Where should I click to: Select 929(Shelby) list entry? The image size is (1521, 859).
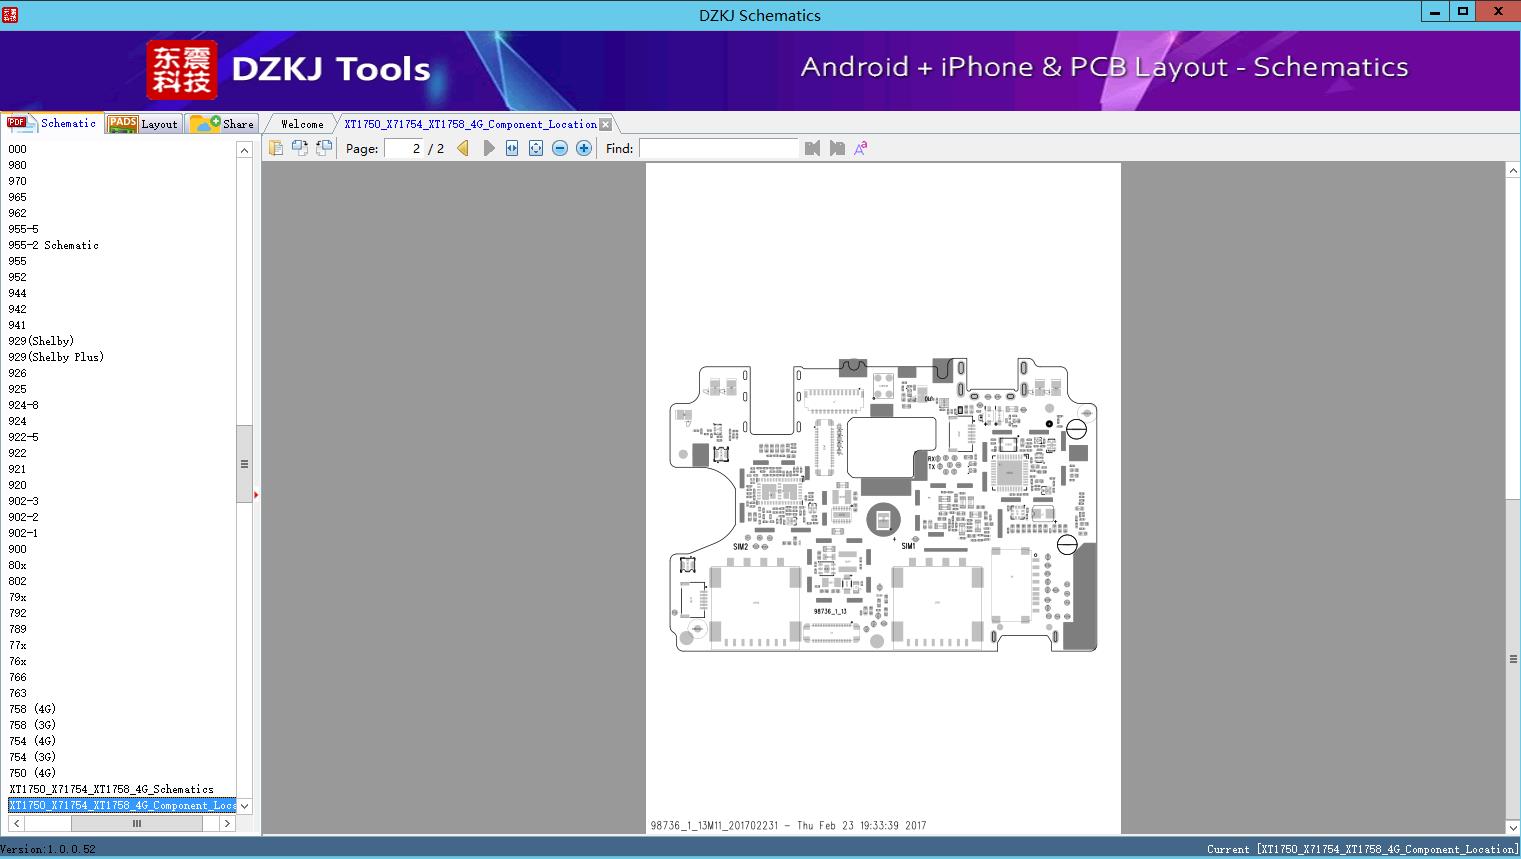[x=41, y=341]
